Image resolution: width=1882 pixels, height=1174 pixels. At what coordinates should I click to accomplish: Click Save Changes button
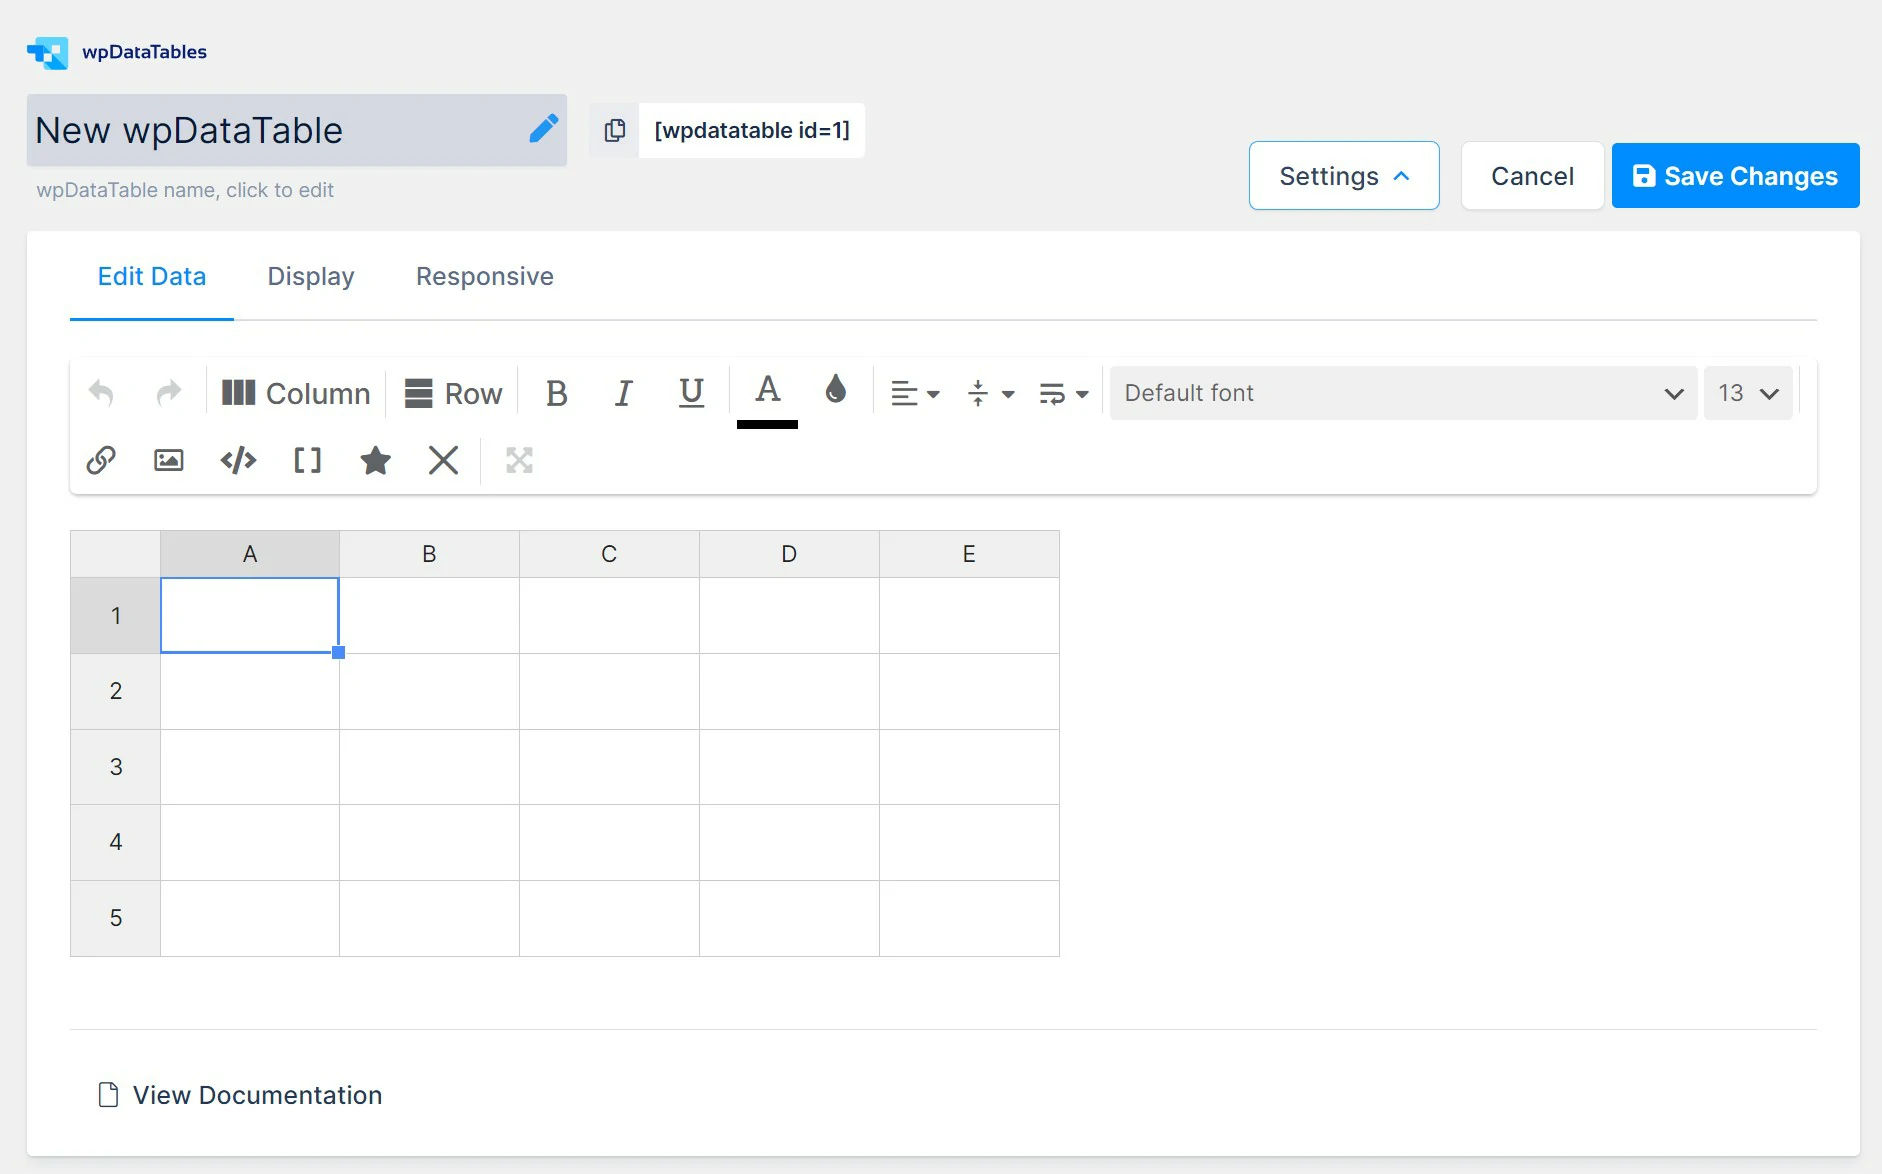(x=1735, y=176)
